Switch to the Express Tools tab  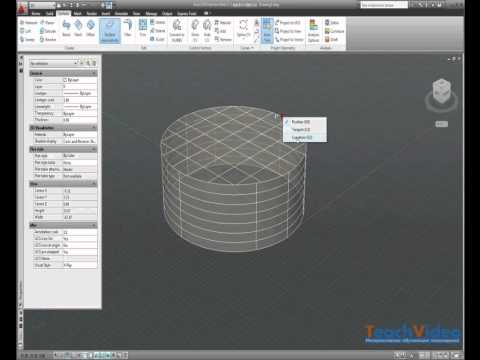(x=186, y=13)
